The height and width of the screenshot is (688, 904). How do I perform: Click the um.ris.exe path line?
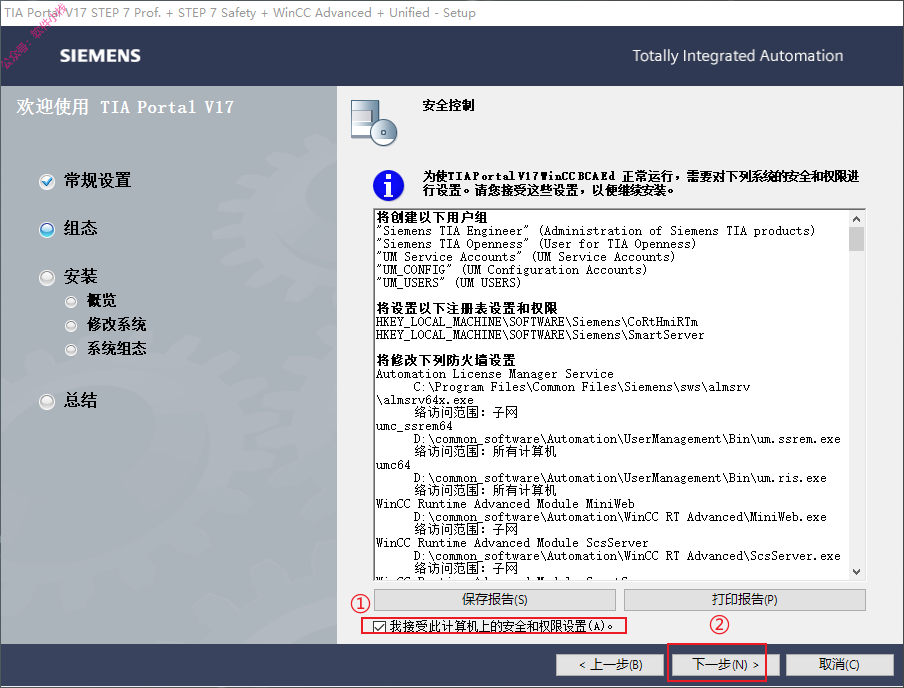pos(620,478)
